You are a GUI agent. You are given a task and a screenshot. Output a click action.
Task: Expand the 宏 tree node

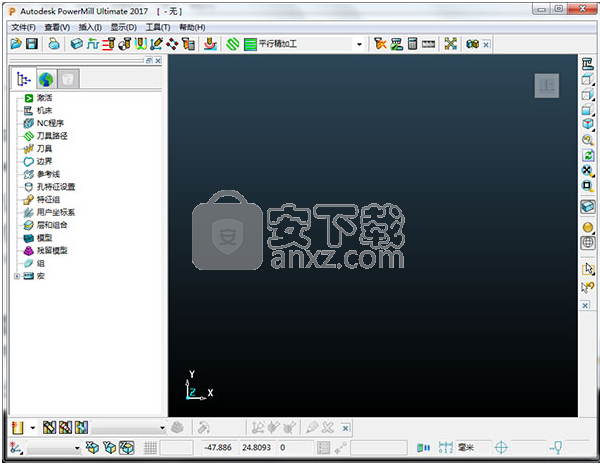point(16,276)
